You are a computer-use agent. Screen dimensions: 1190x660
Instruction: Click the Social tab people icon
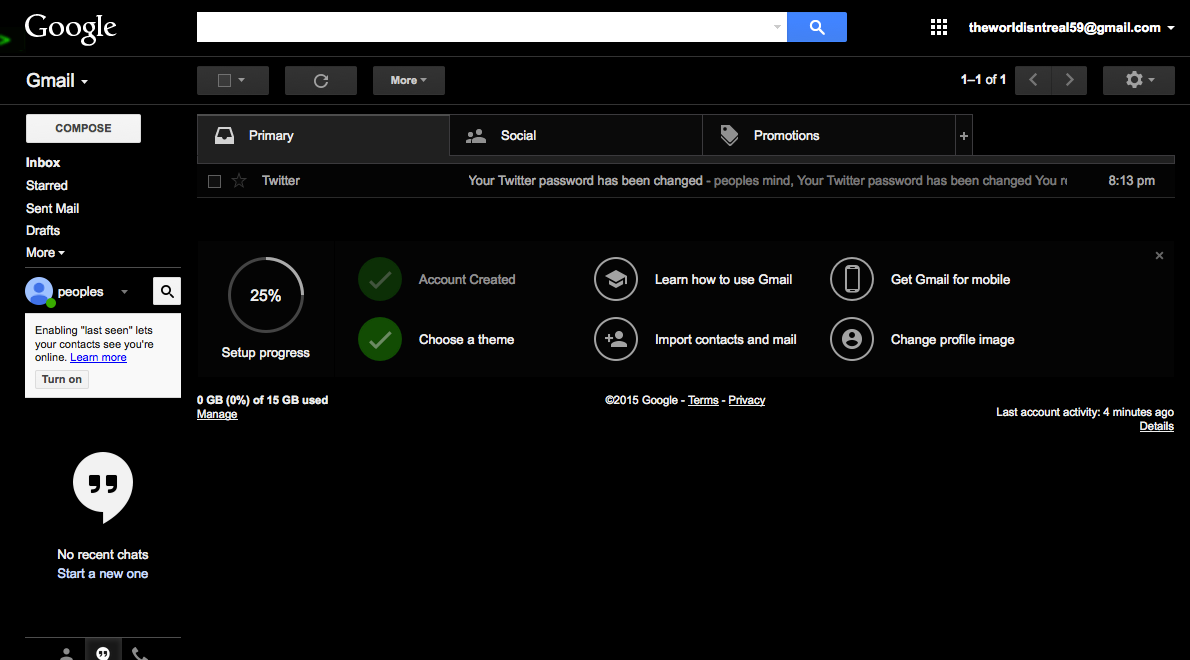pos(476,136)
